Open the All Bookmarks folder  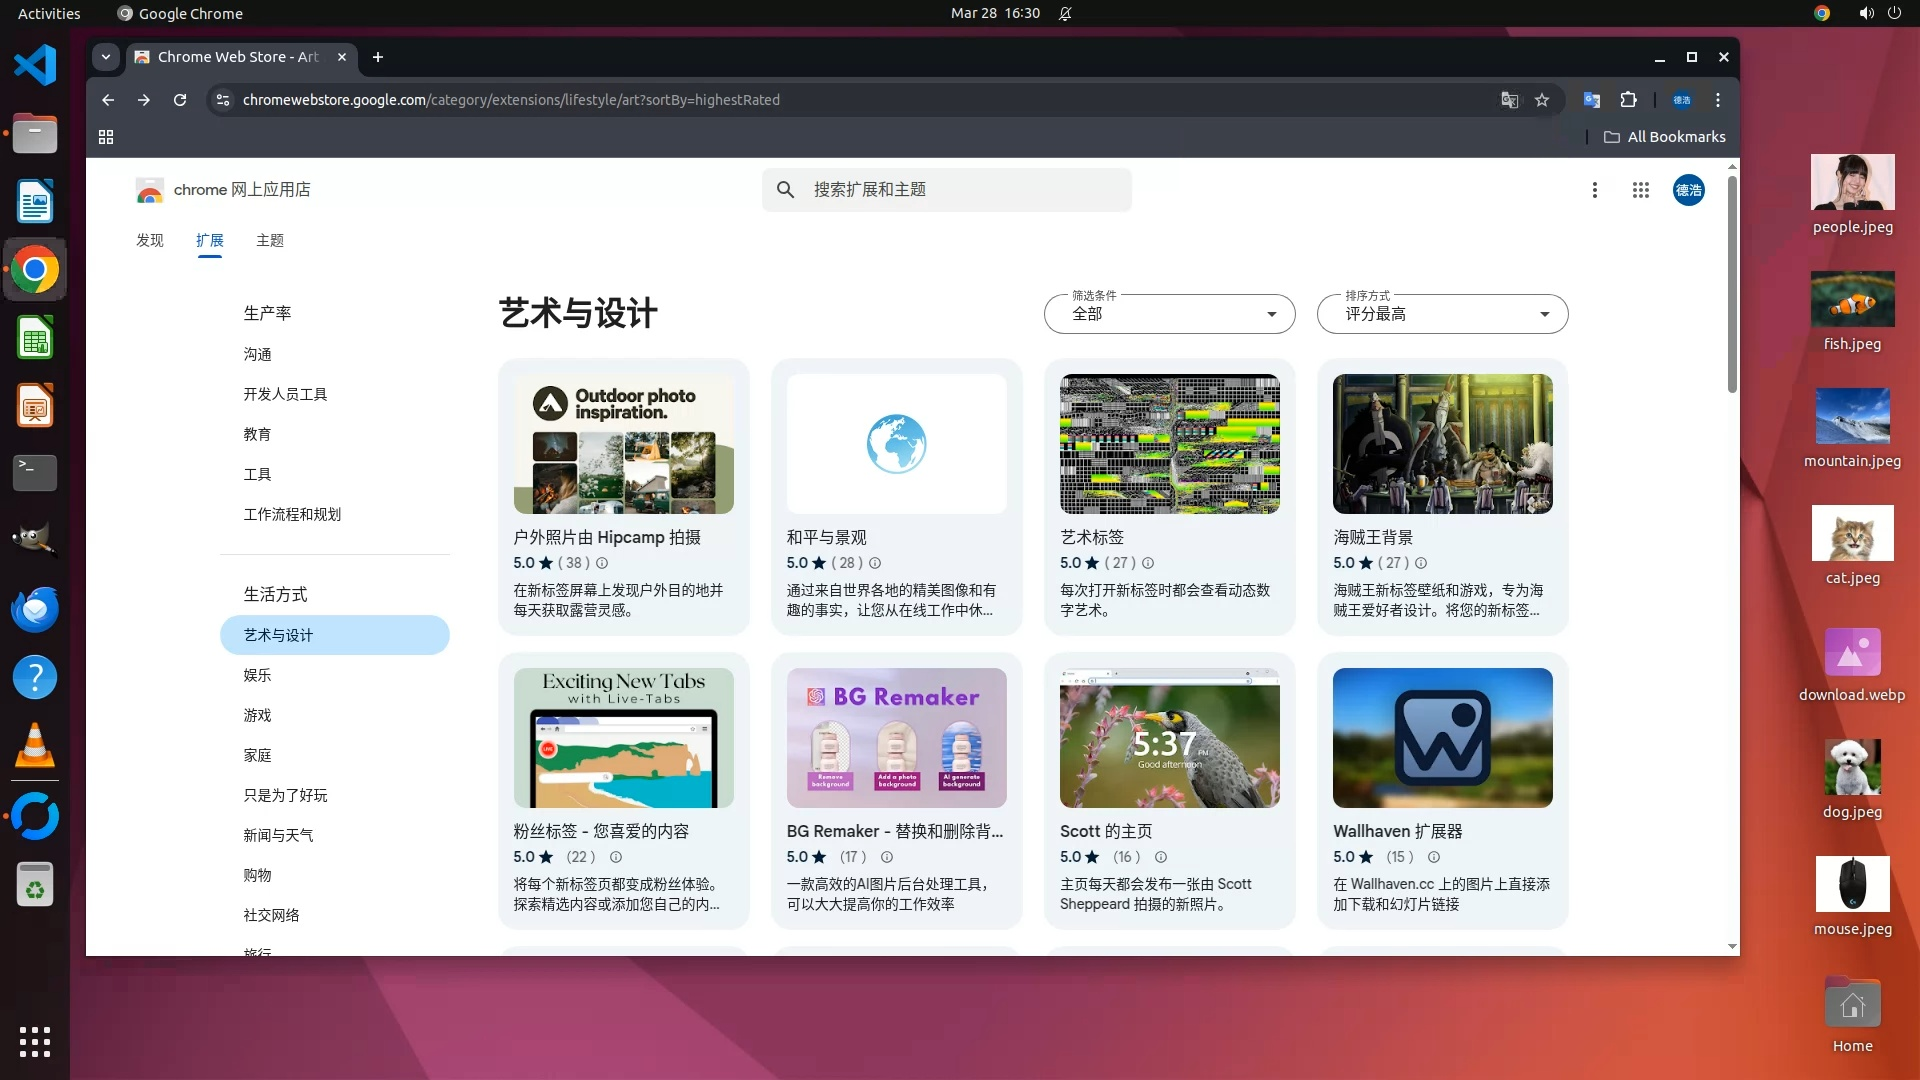1665,137
